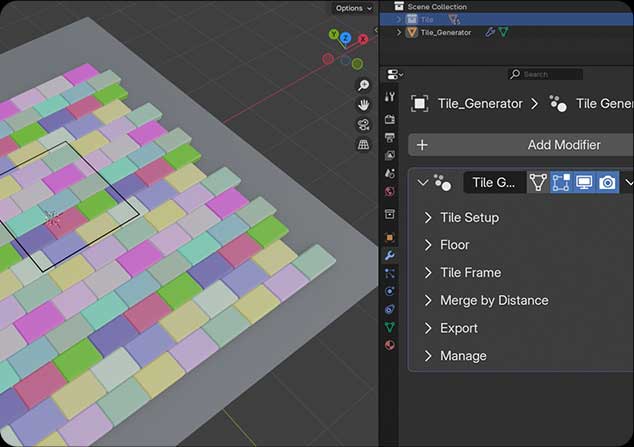Open the Material properties tab icon

(x=390, y=345)
